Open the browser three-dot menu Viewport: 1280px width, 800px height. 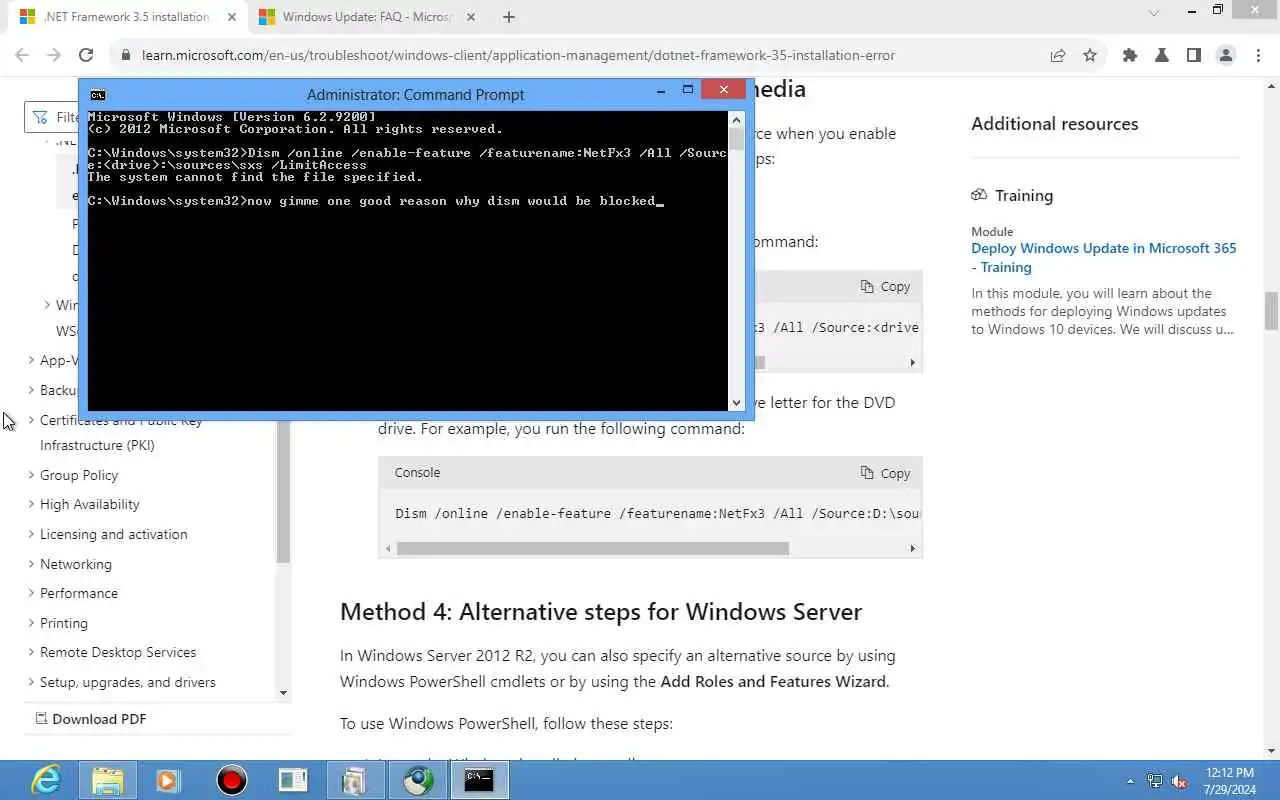(x=1258, y=55)
